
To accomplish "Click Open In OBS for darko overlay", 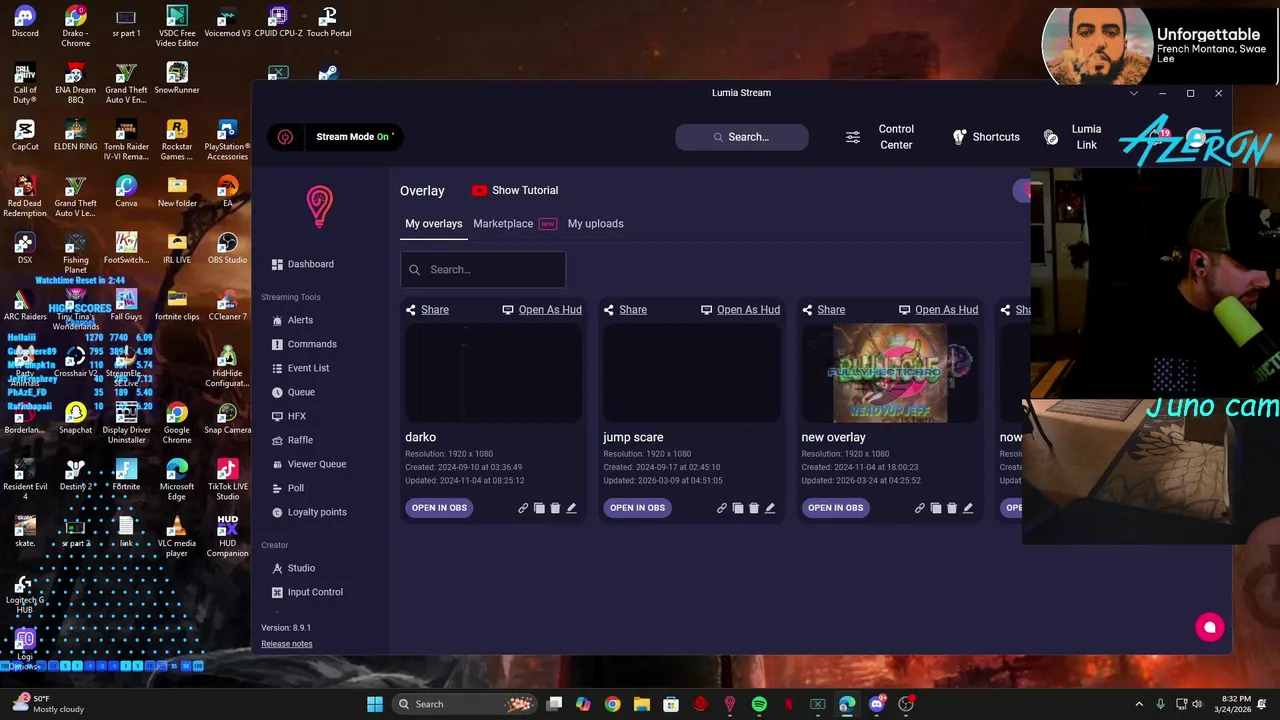I will pos(439,508).
